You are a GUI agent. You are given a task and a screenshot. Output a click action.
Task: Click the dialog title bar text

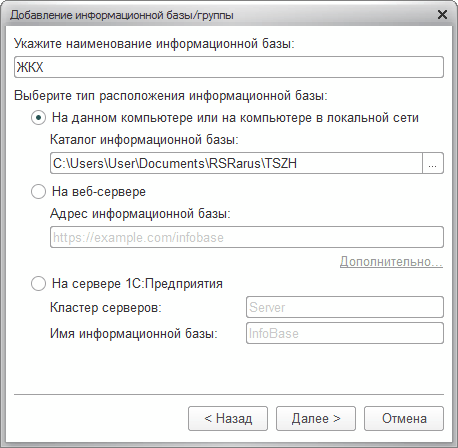(122, 15)
